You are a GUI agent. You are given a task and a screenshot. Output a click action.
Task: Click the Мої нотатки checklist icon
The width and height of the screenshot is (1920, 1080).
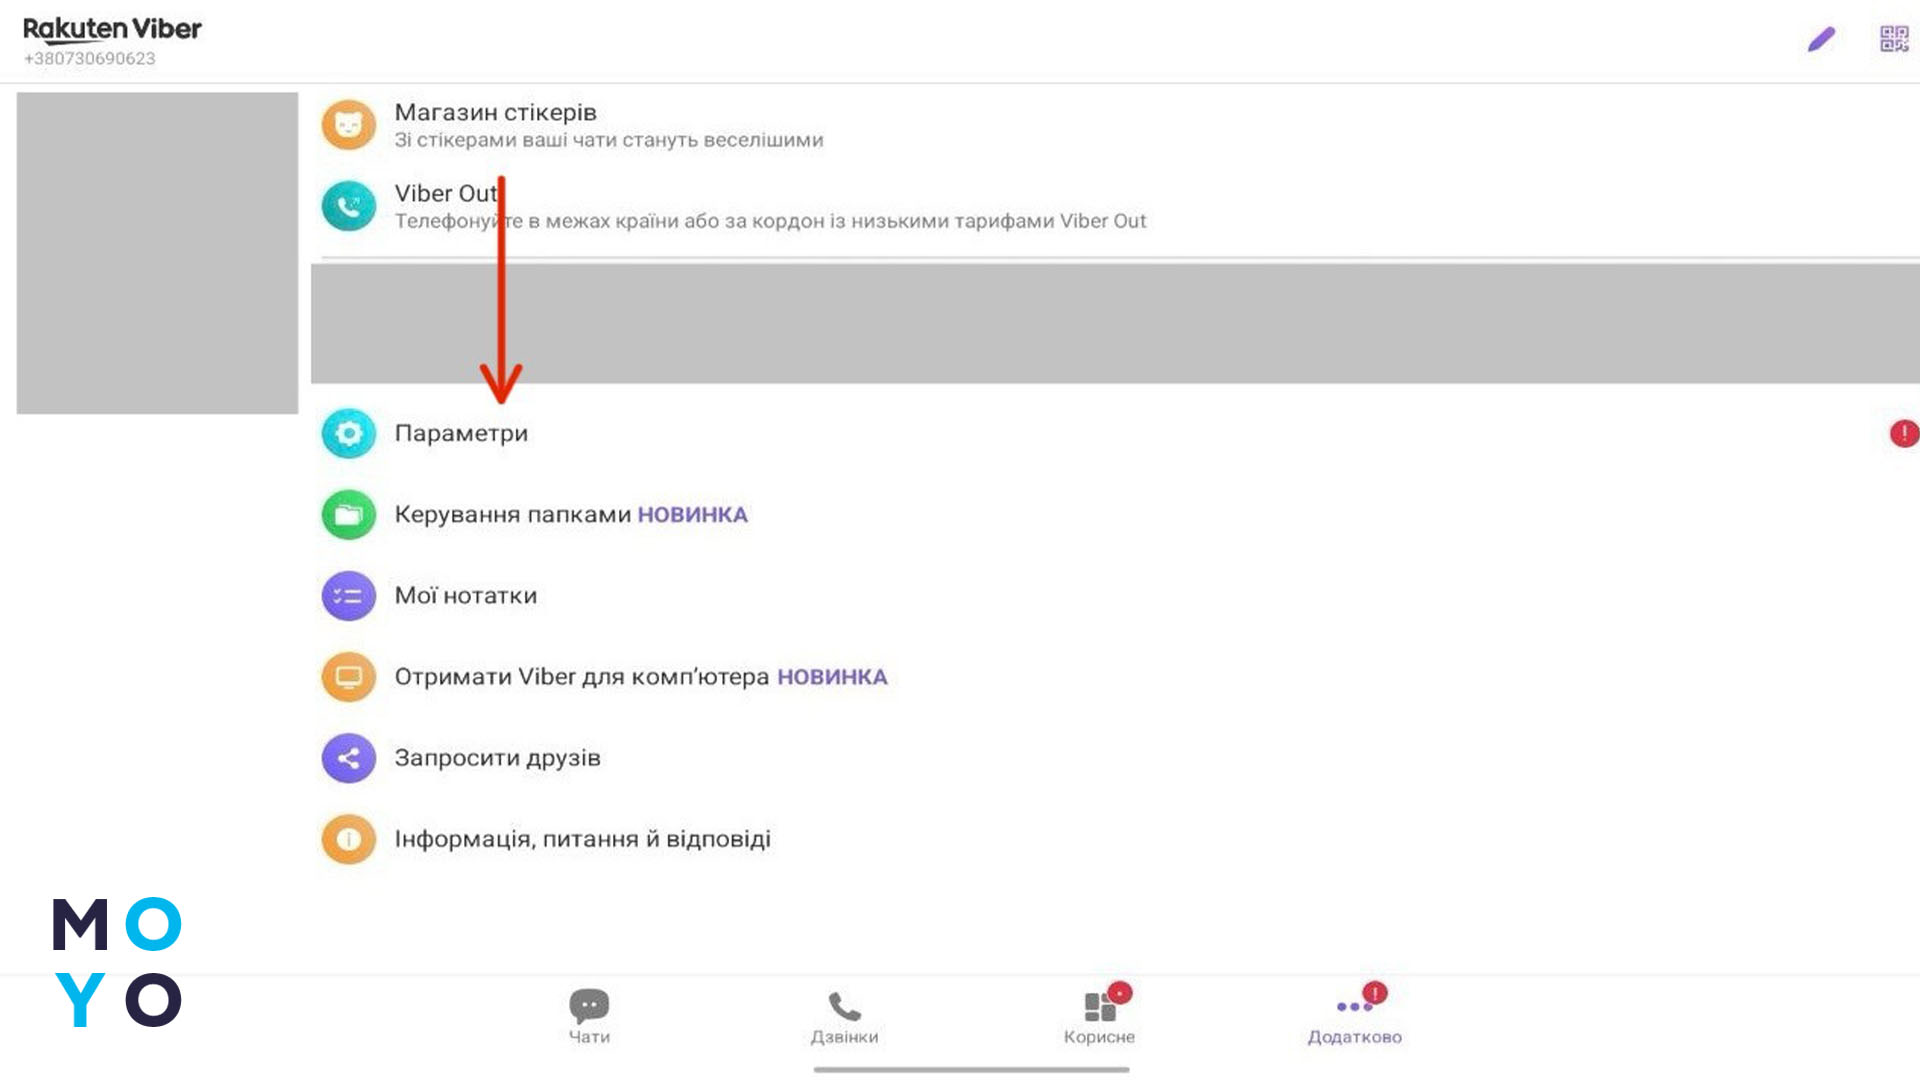tap(348, 596)
